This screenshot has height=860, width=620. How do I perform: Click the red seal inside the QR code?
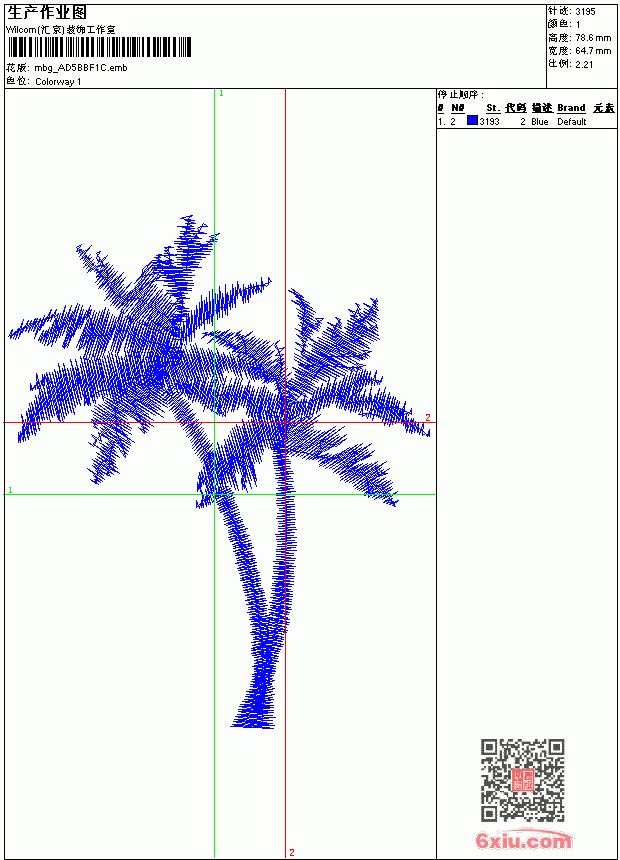click(x=522, y=780)
